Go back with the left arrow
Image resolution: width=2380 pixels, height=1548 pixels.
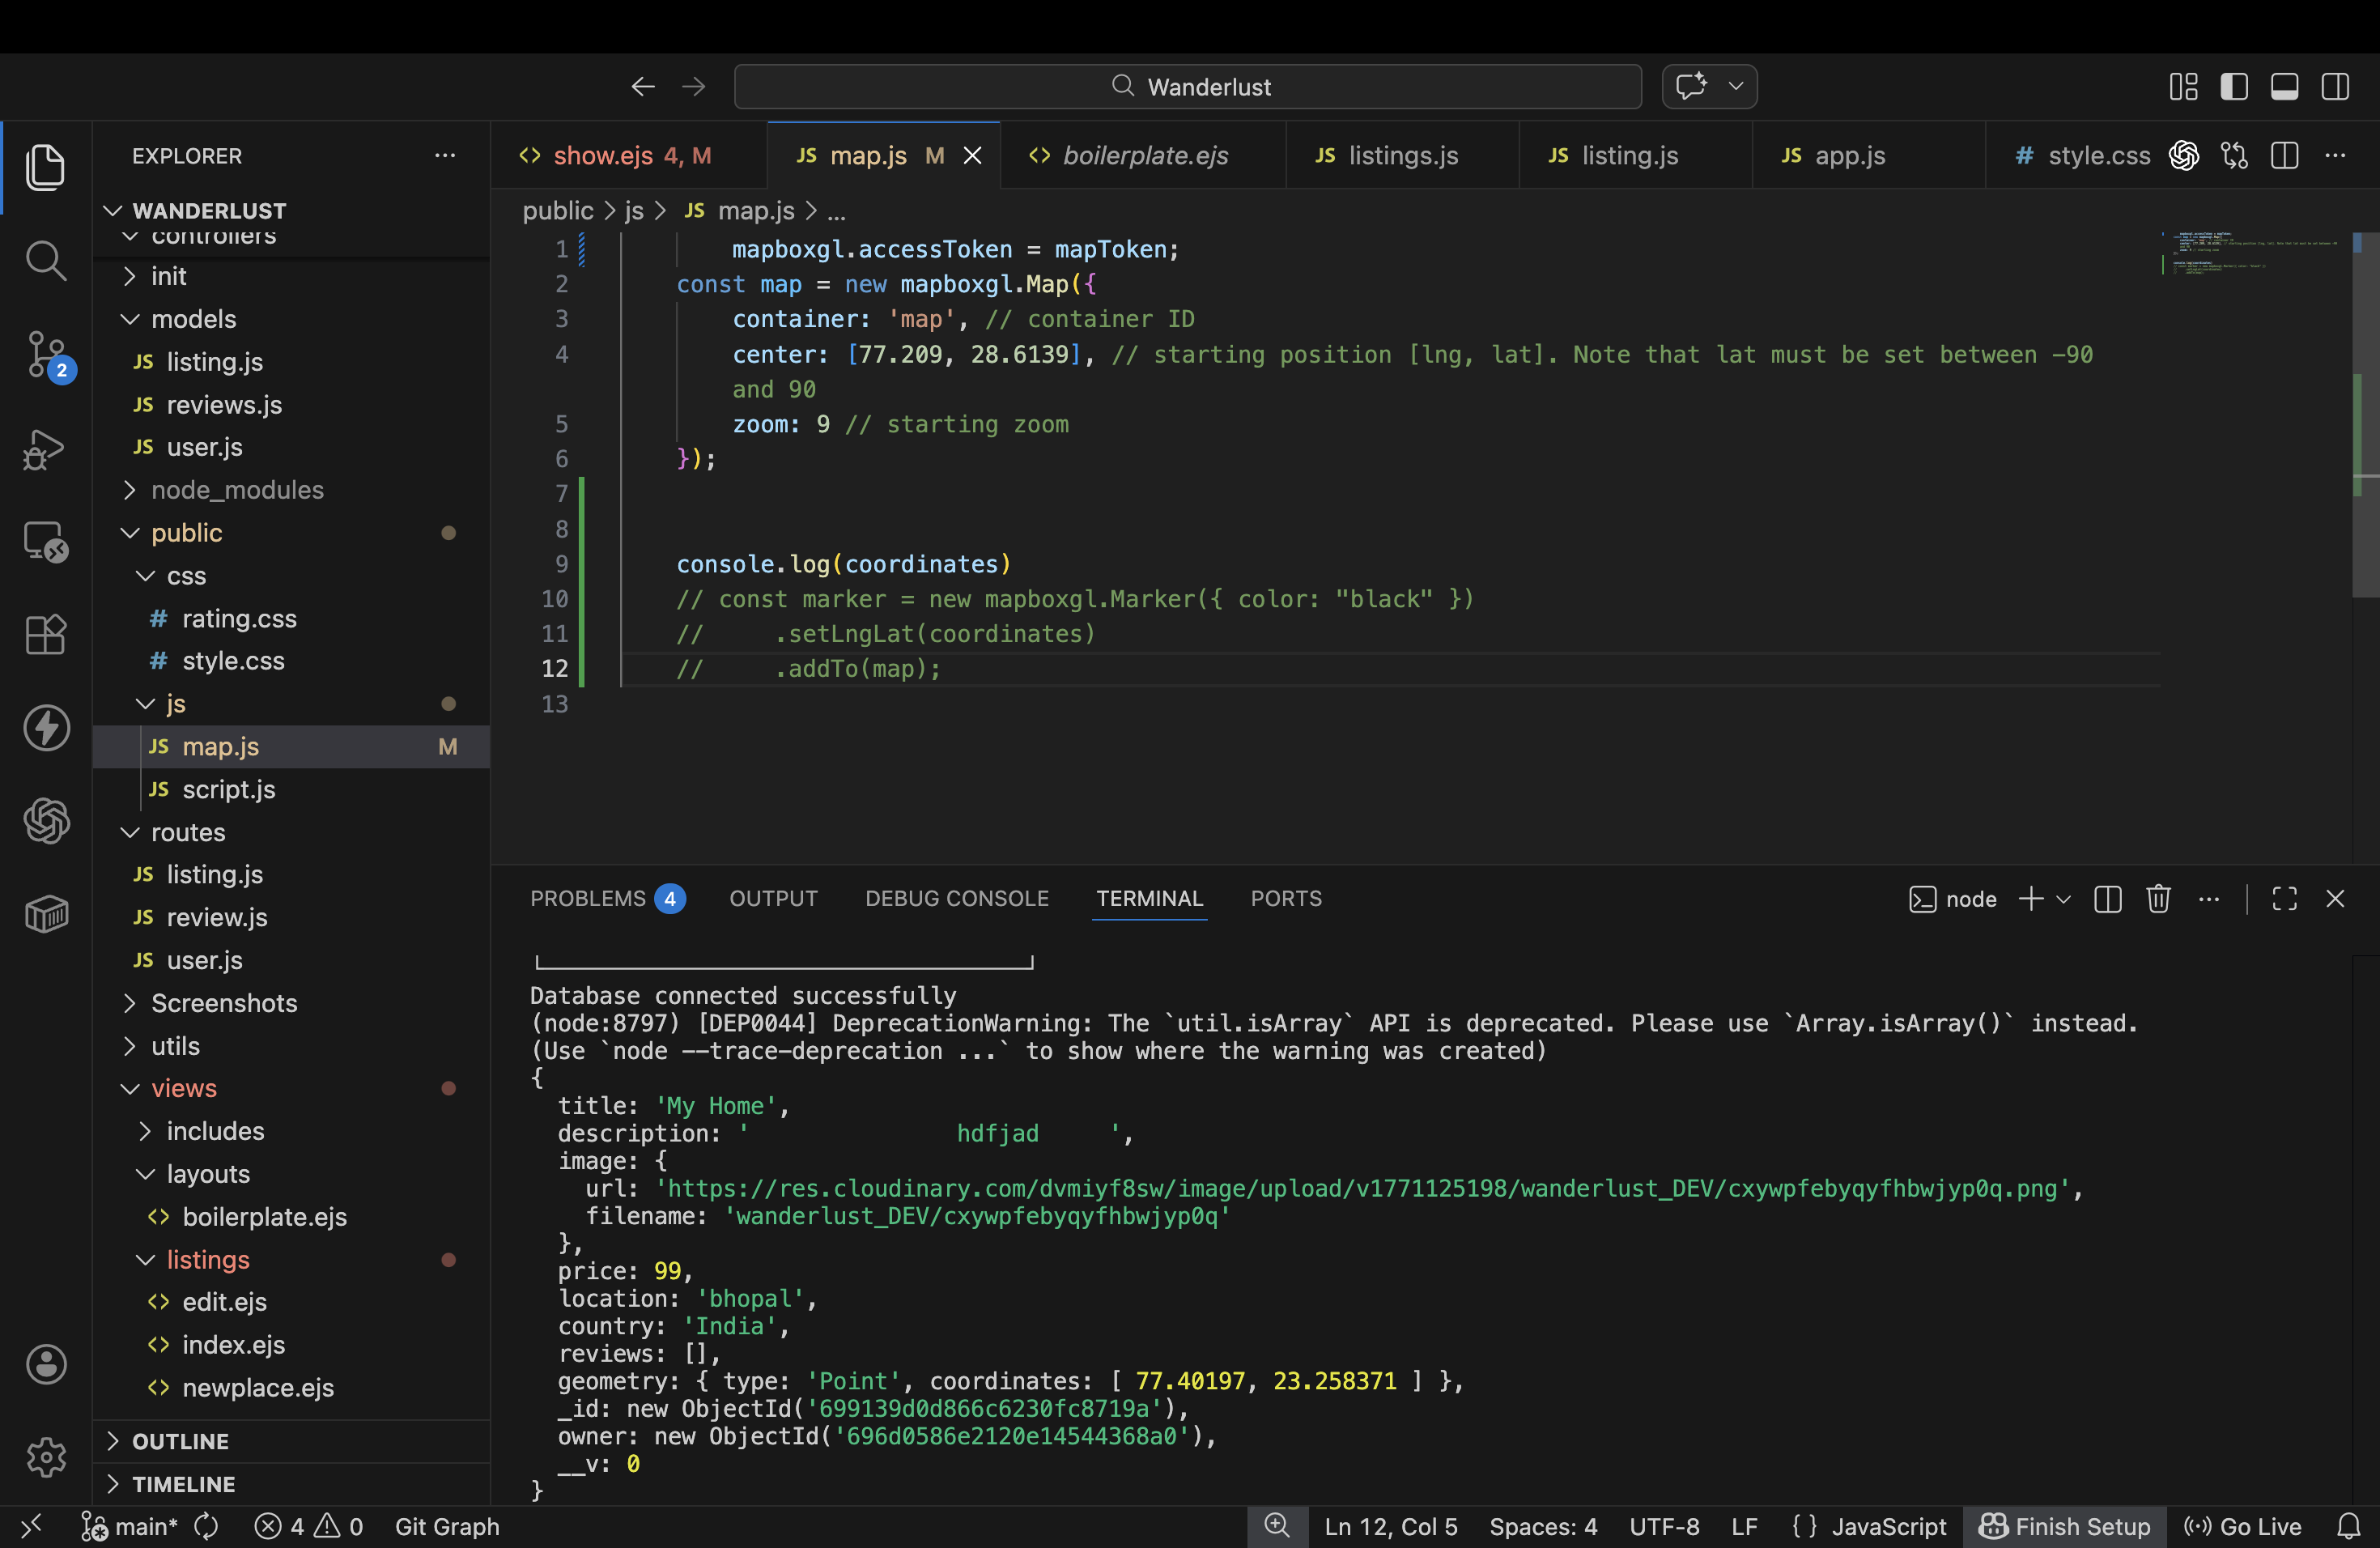click(x=643, y=87)
